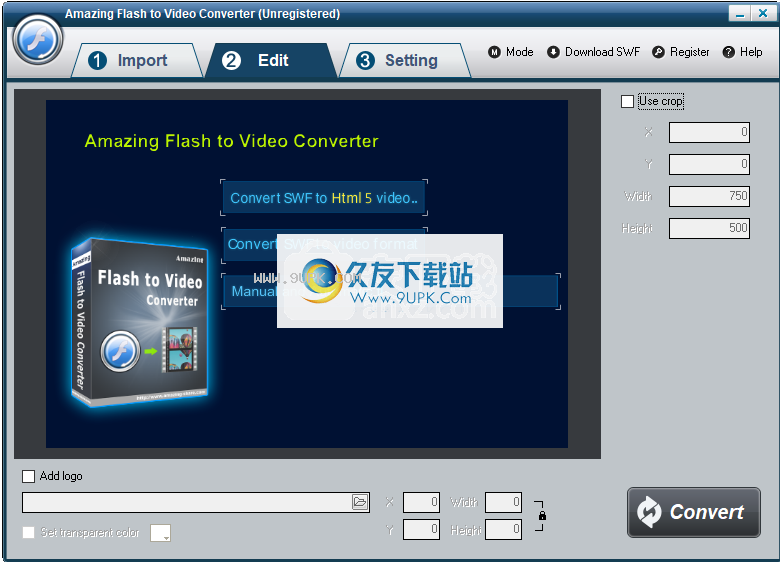Switch to the Edit tab
This screenshot has width=780, height=562.
[x=271, y=60]
